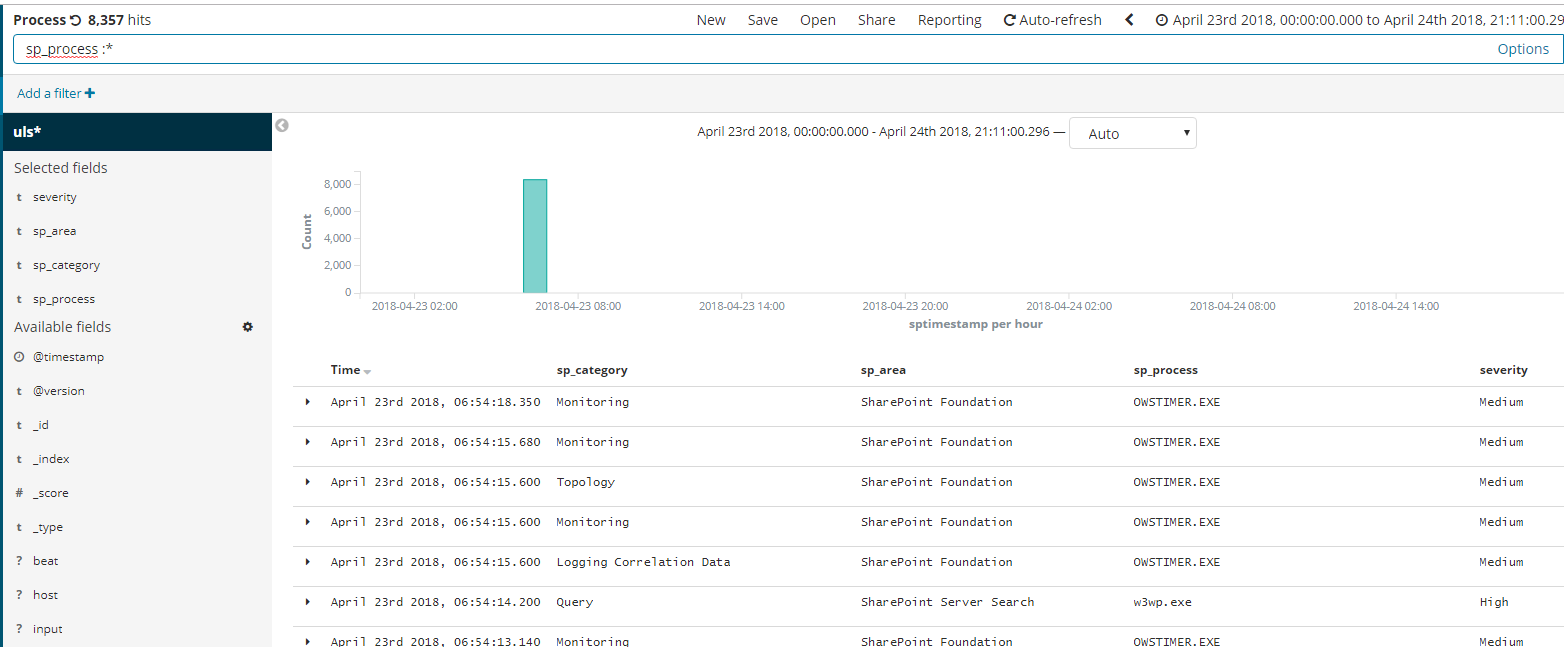
Task: Expand the w3wp.exe Query row
Action: 308,602
